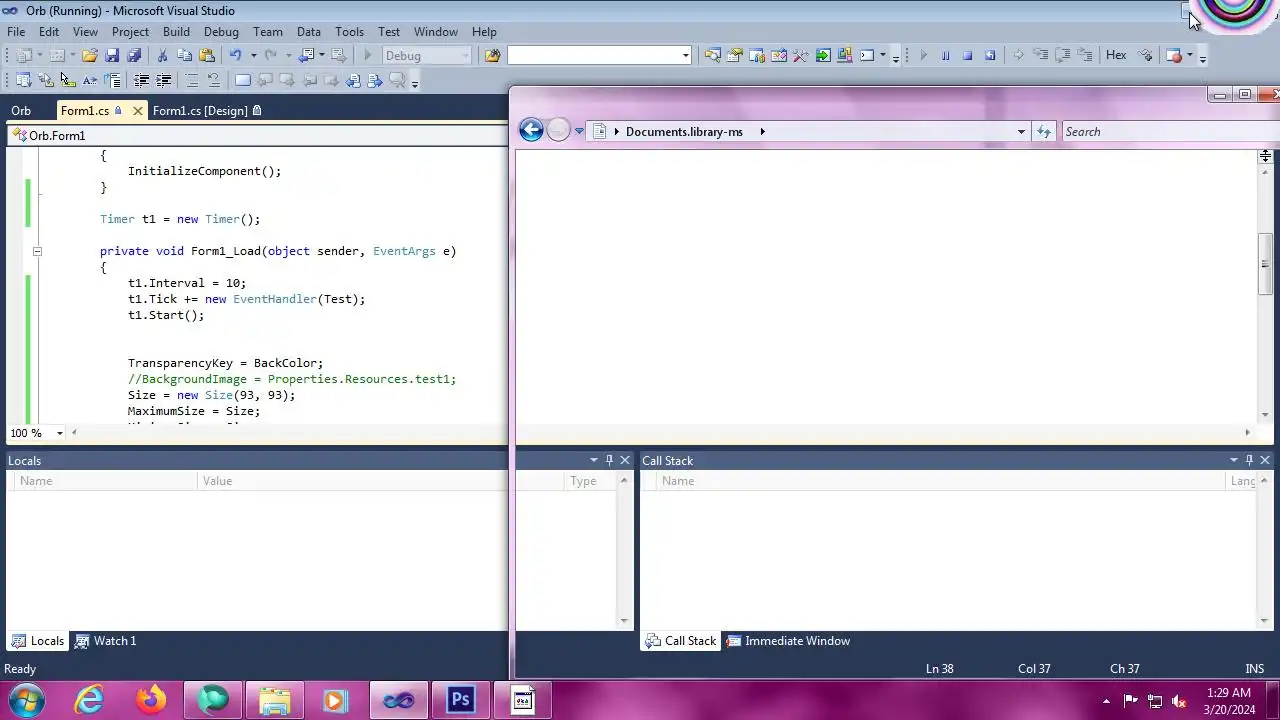Show hidden tray icons arrow
Screen dimensions: 1280x720
1106,701
